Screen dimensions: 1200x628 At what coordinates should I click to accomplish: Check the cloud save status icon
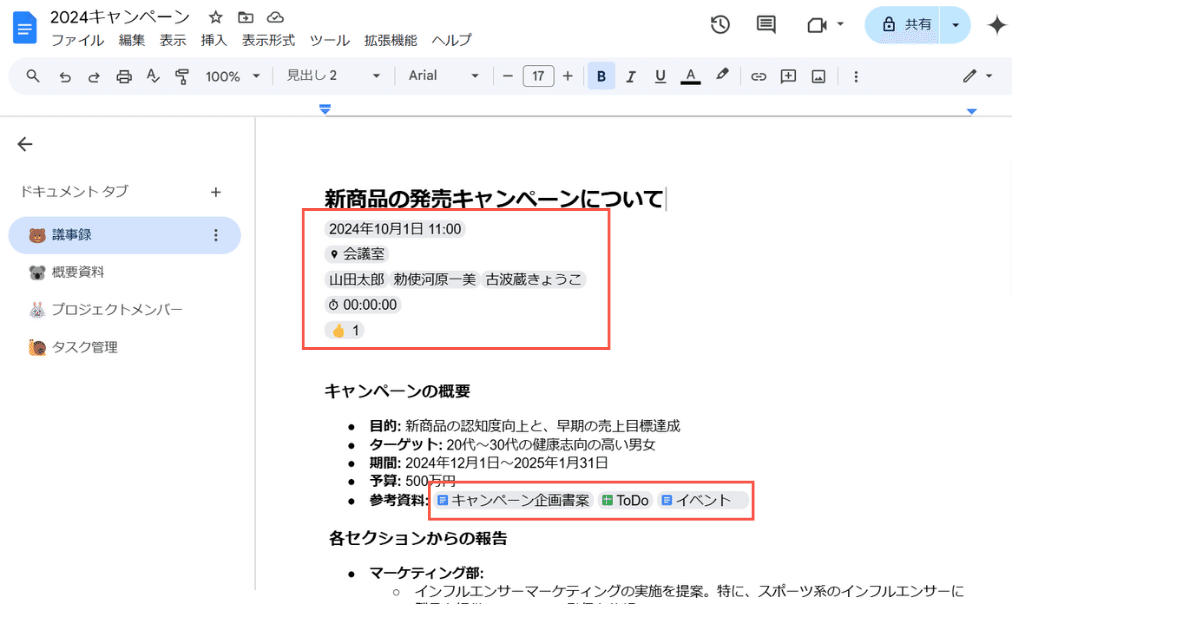click(275, 17)
